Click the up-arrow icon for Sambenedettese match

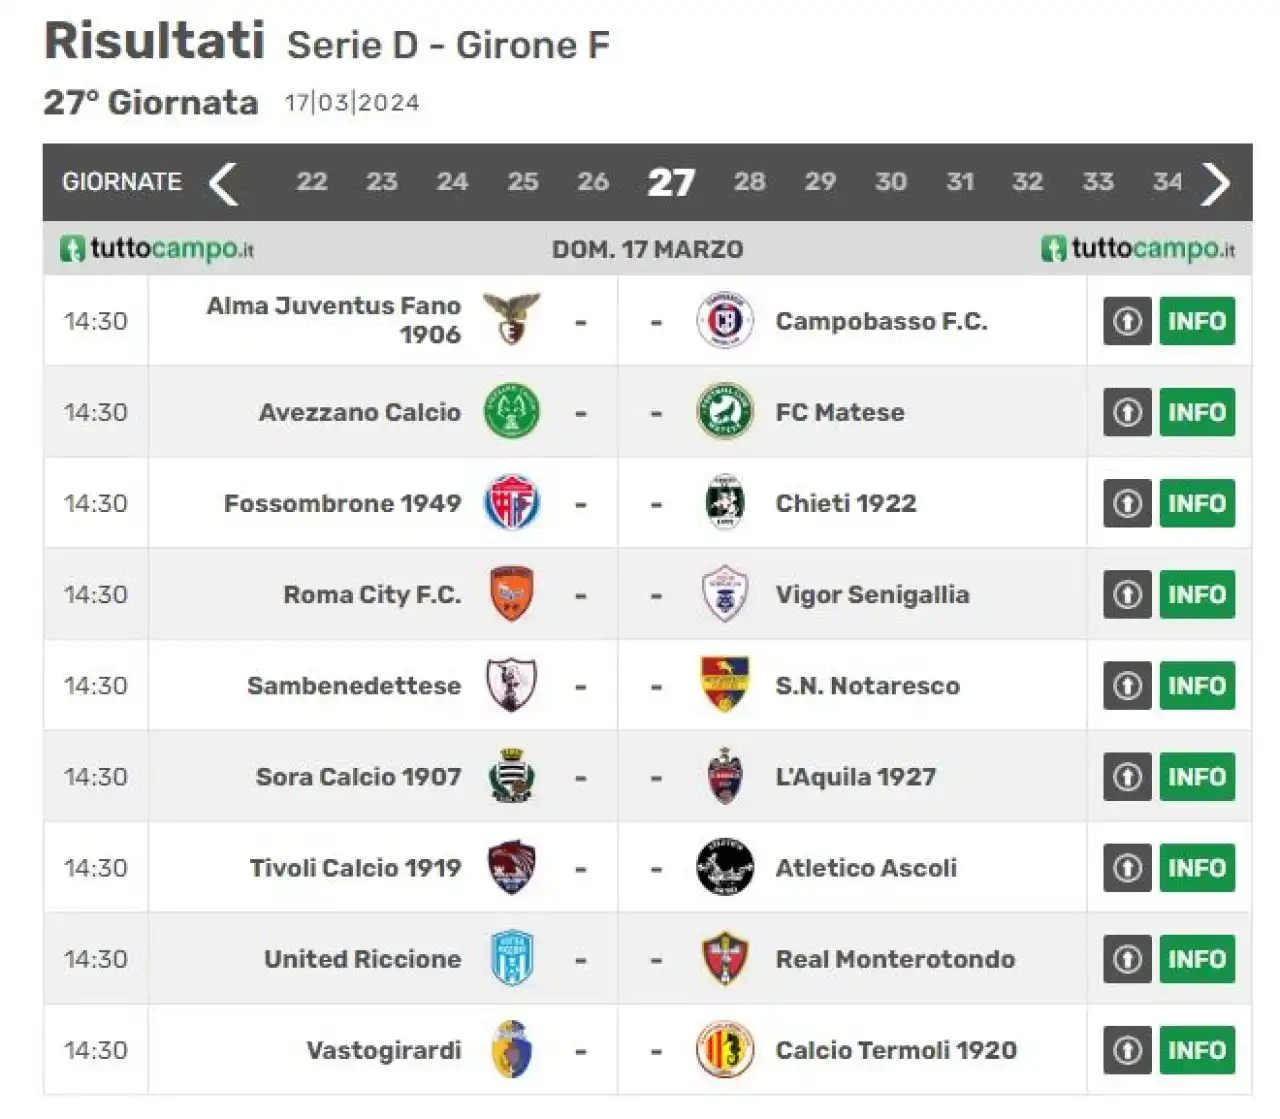point(1127,685)
